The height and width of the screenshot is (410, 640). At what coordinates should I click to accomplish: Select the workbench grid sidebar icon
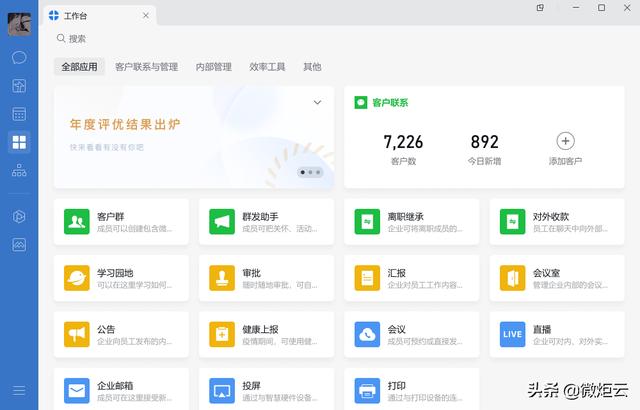[x=19, y=142]
